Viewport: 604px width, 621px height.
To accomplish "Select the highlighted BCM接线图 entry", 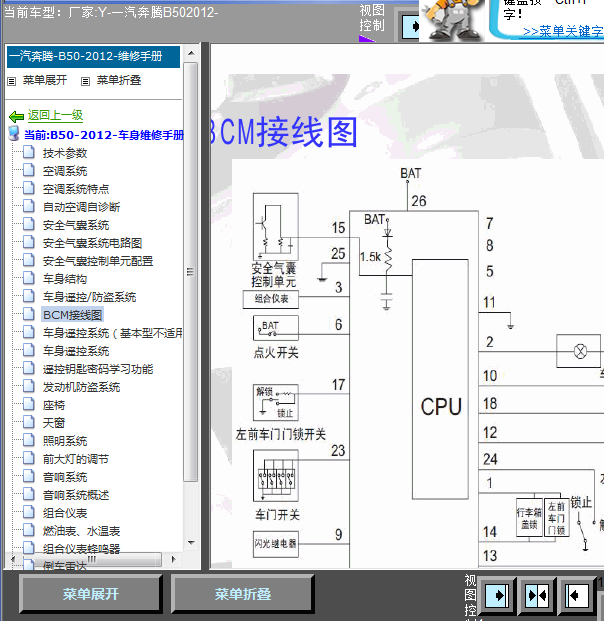I will pos(72,315).
